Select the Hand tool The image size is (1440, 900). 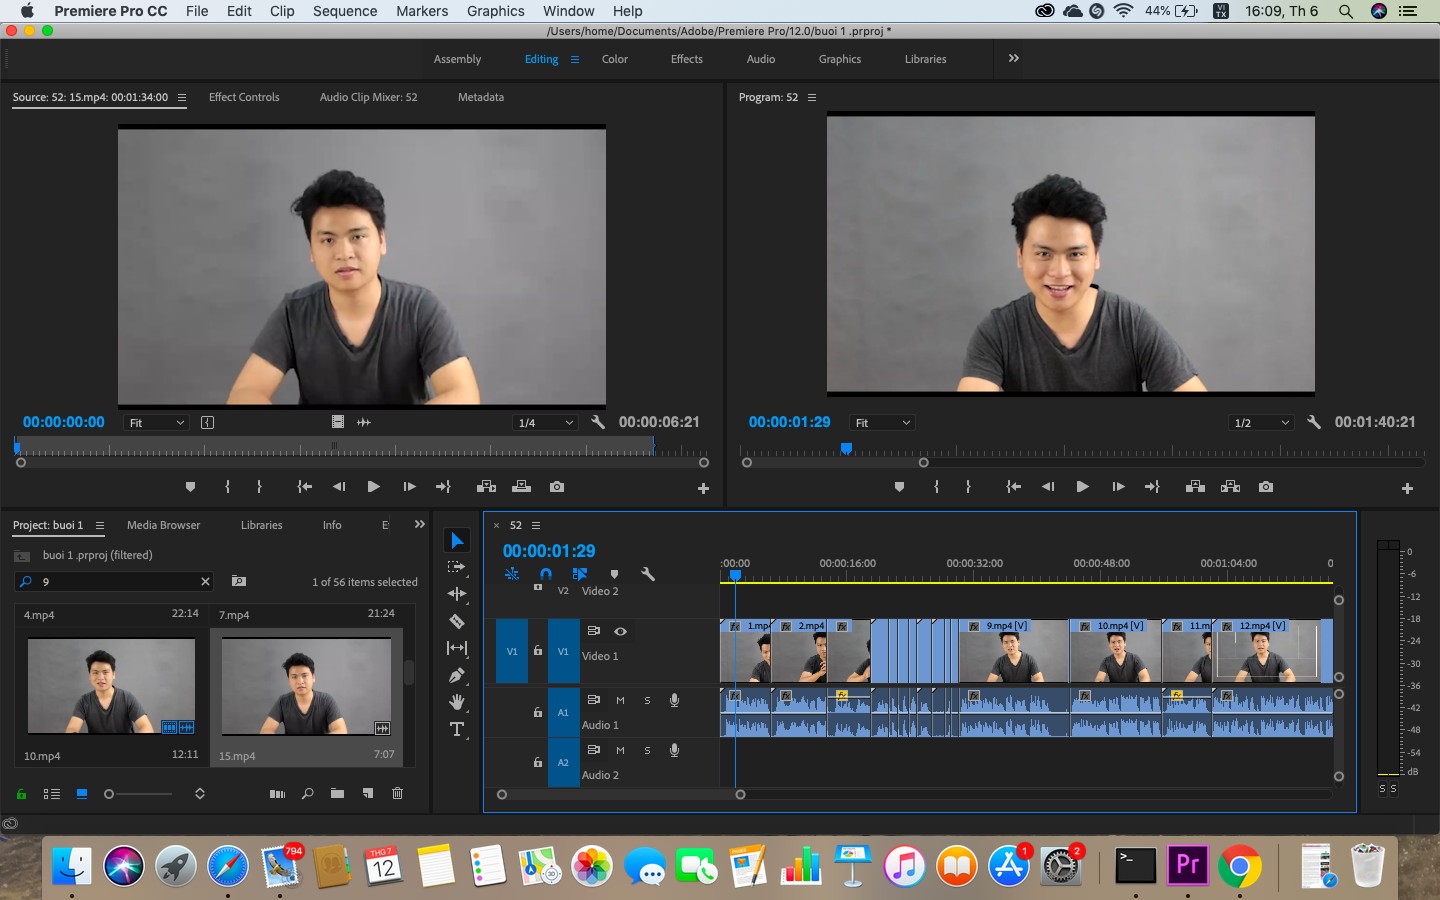(x=457, y=702)
